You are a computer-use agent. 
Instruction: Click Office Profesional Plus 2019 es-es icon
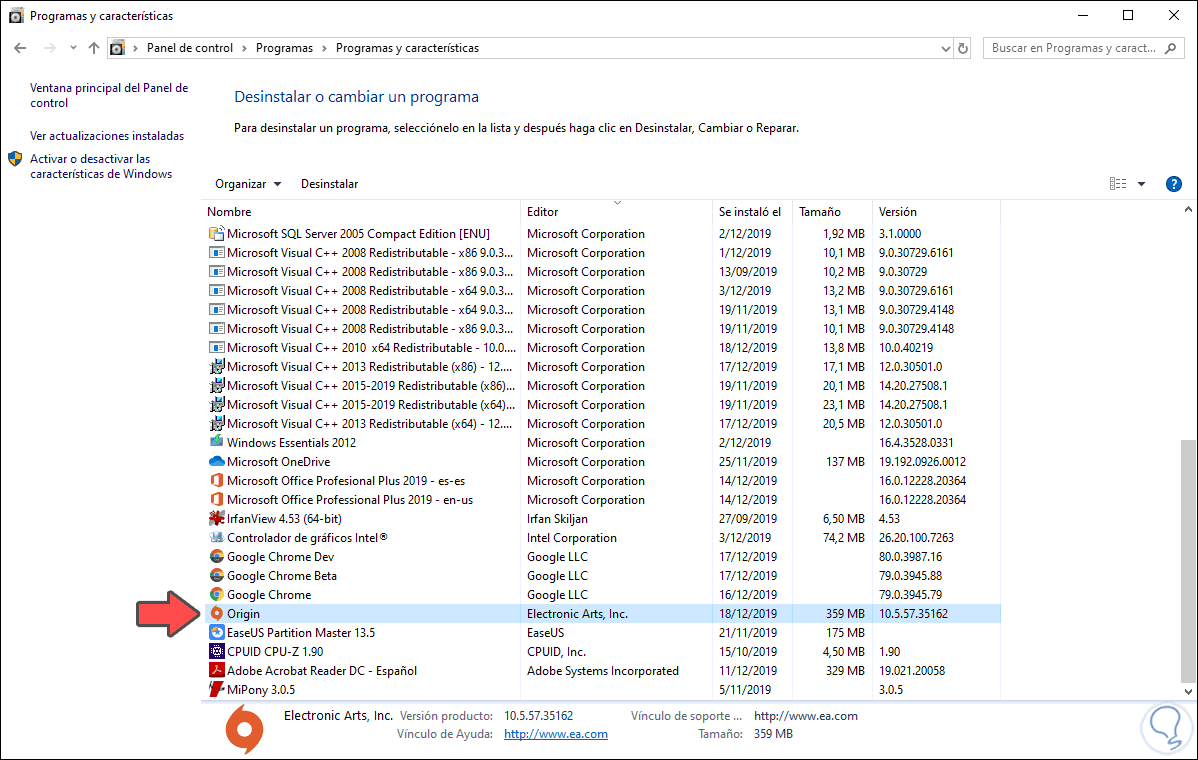point(217,480)
